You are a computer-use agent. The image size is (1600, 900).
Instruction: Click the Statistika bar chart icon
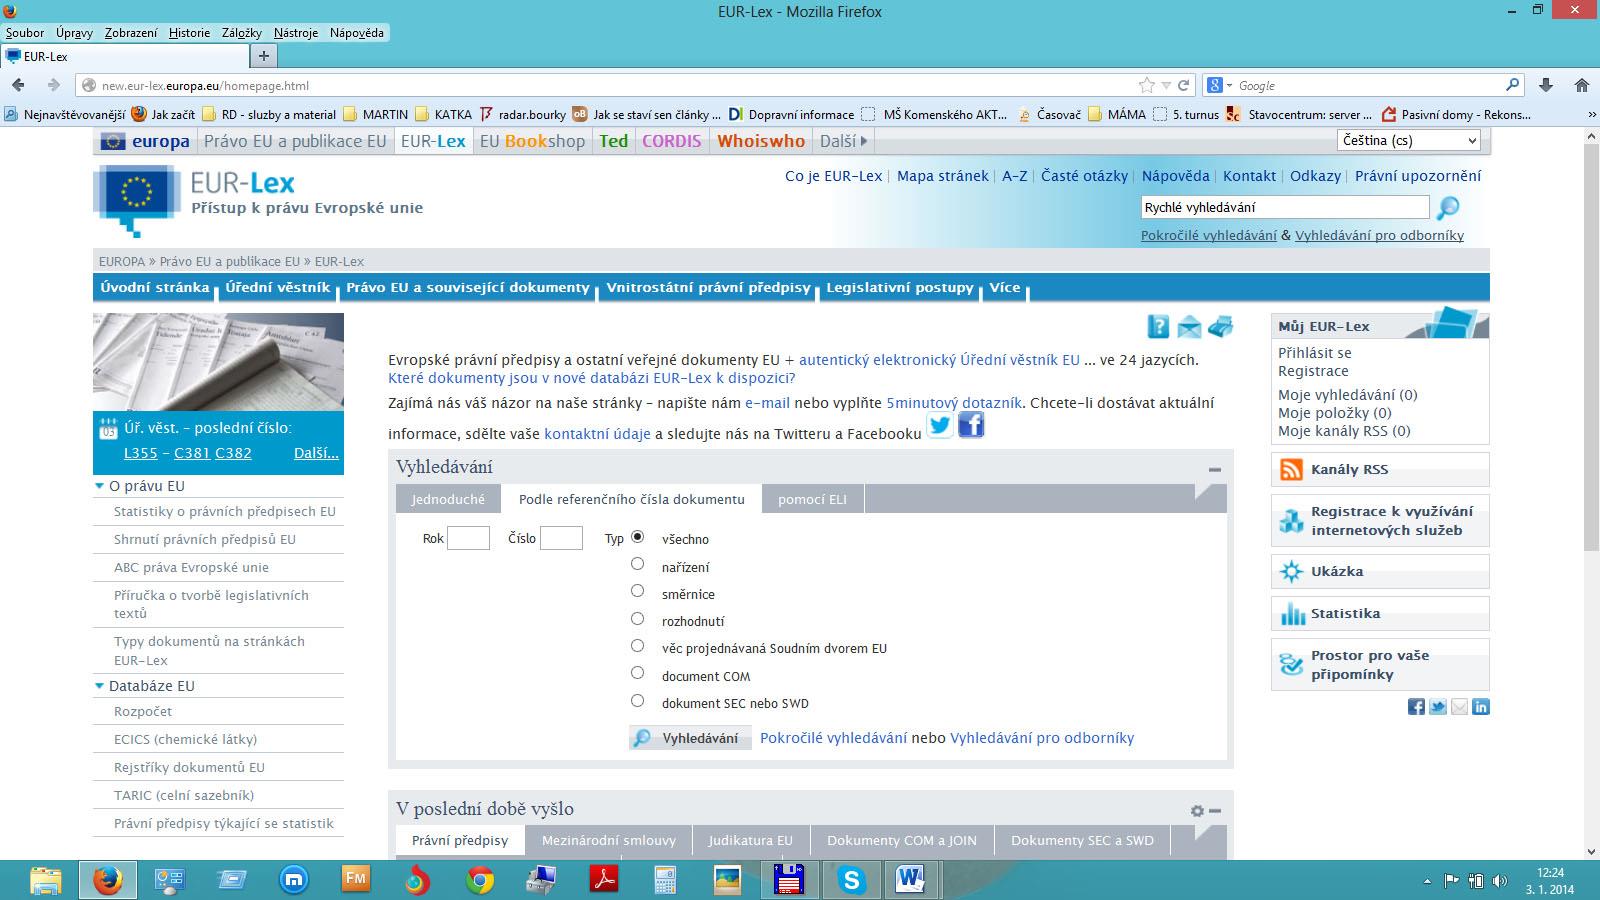[1292, 614]
